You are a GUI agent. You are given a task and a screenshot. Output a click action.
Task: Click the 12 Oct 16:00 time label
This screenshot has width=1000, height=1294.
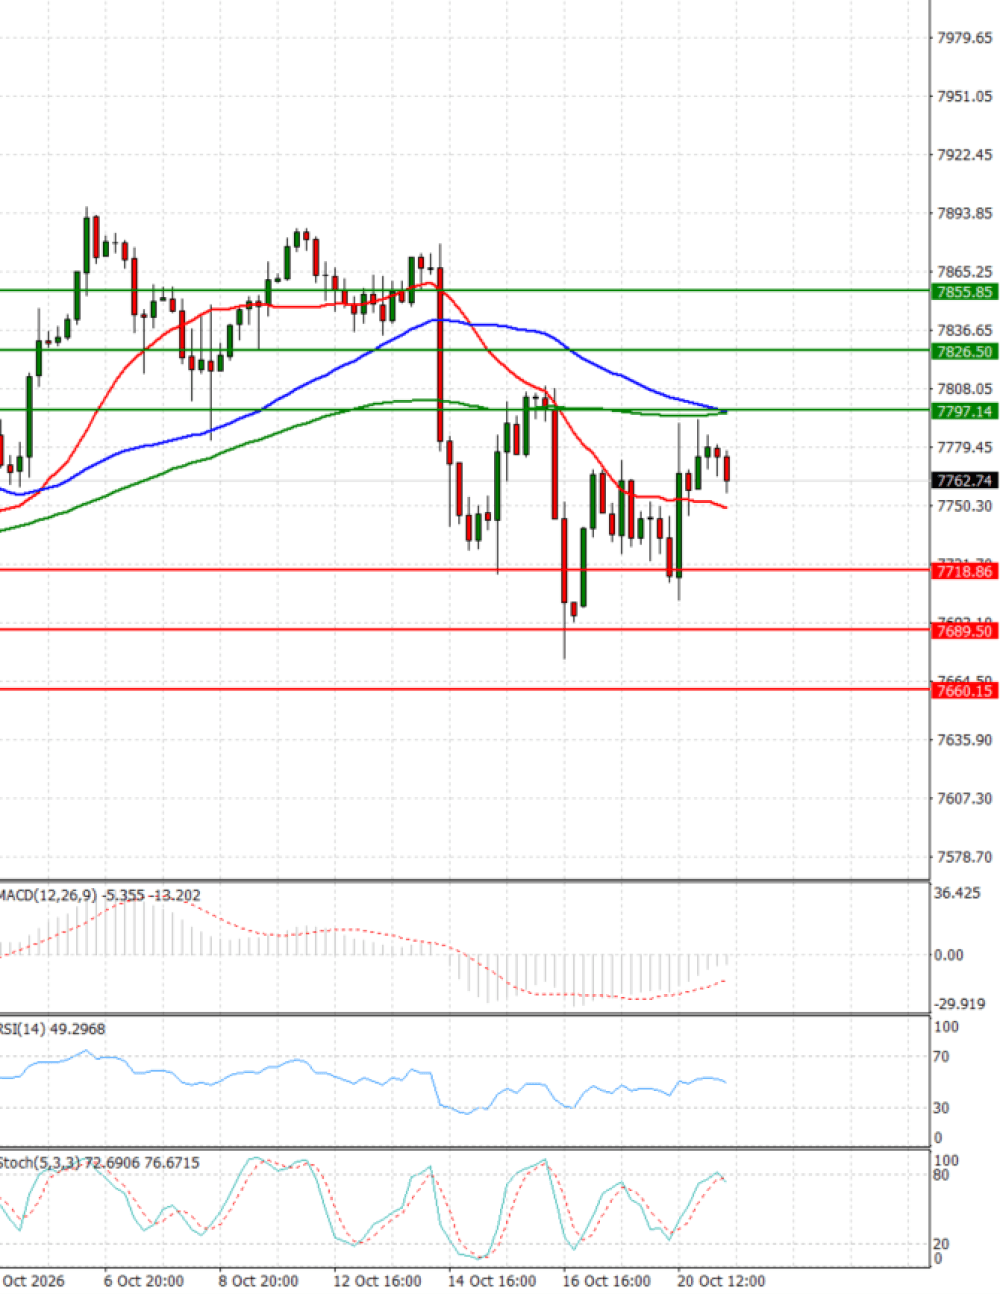point(377,1281)
